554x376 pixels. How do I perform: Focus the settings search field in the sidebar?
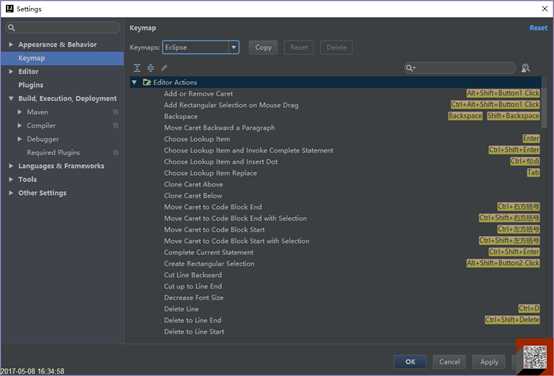64,28
